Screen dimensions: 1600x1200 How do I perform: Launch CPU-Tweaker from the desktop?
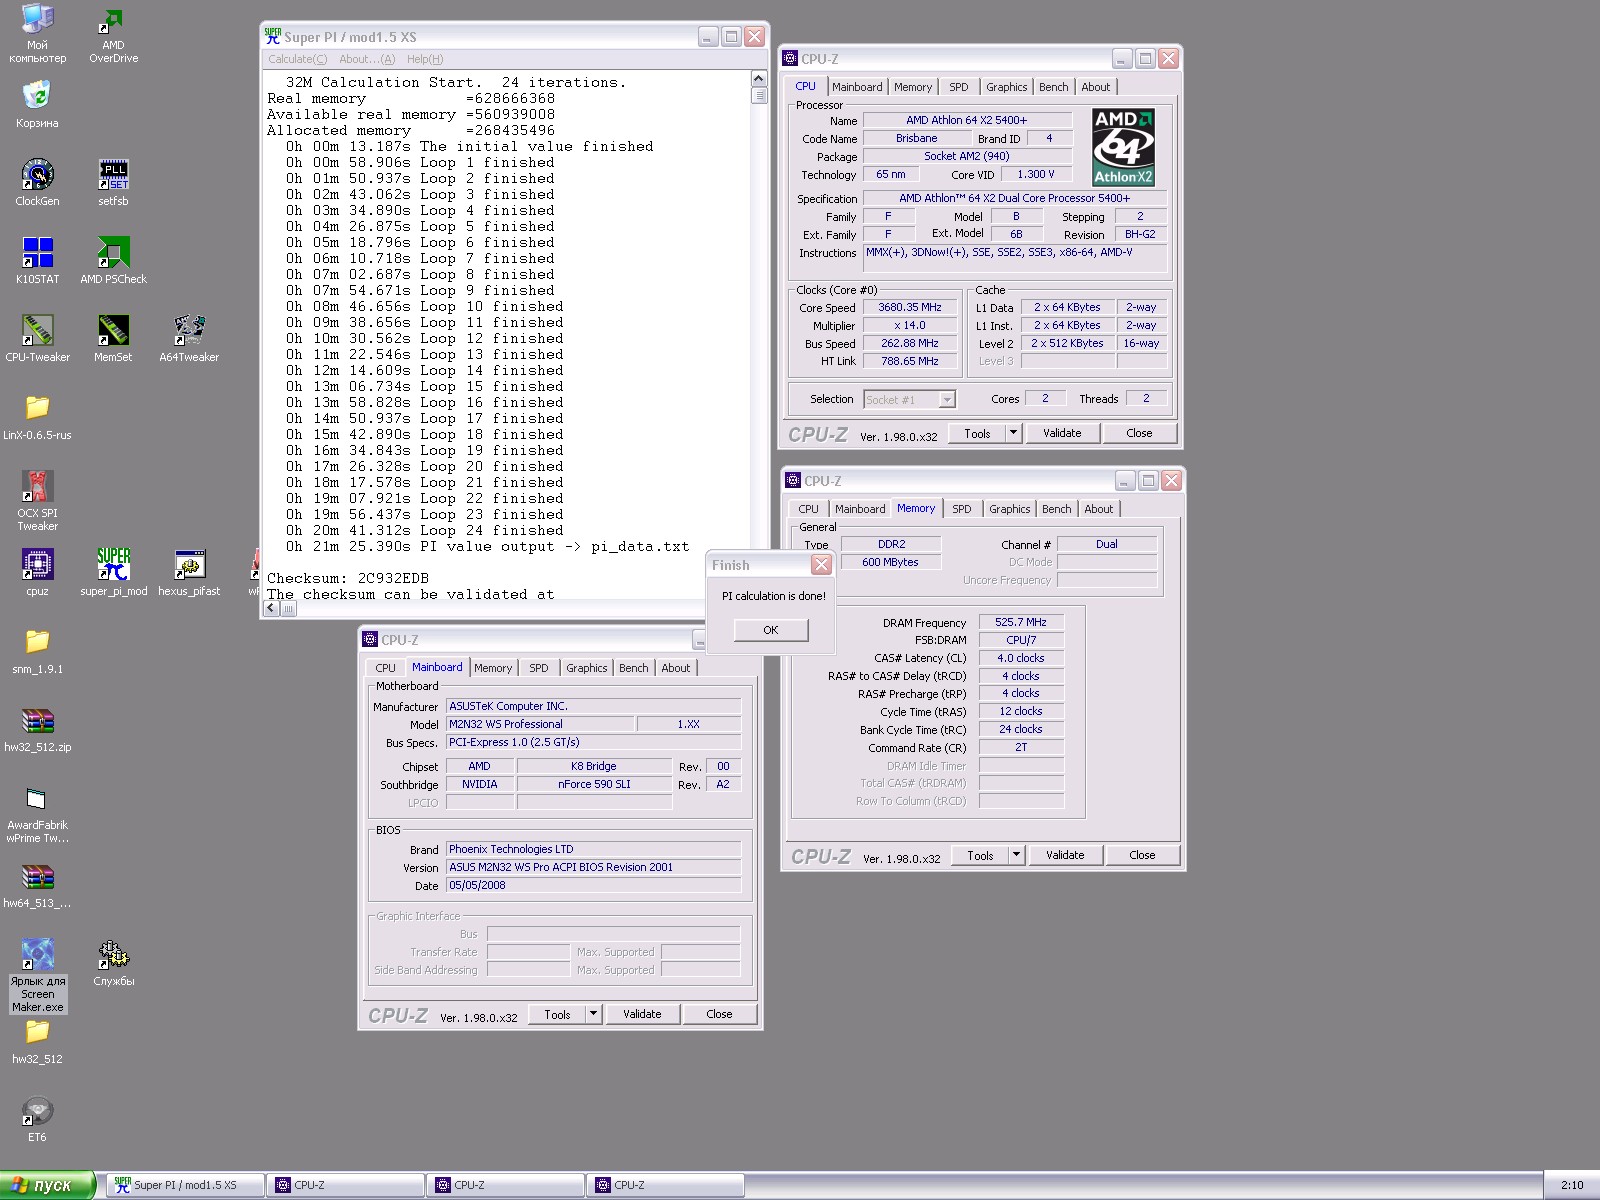37,339
